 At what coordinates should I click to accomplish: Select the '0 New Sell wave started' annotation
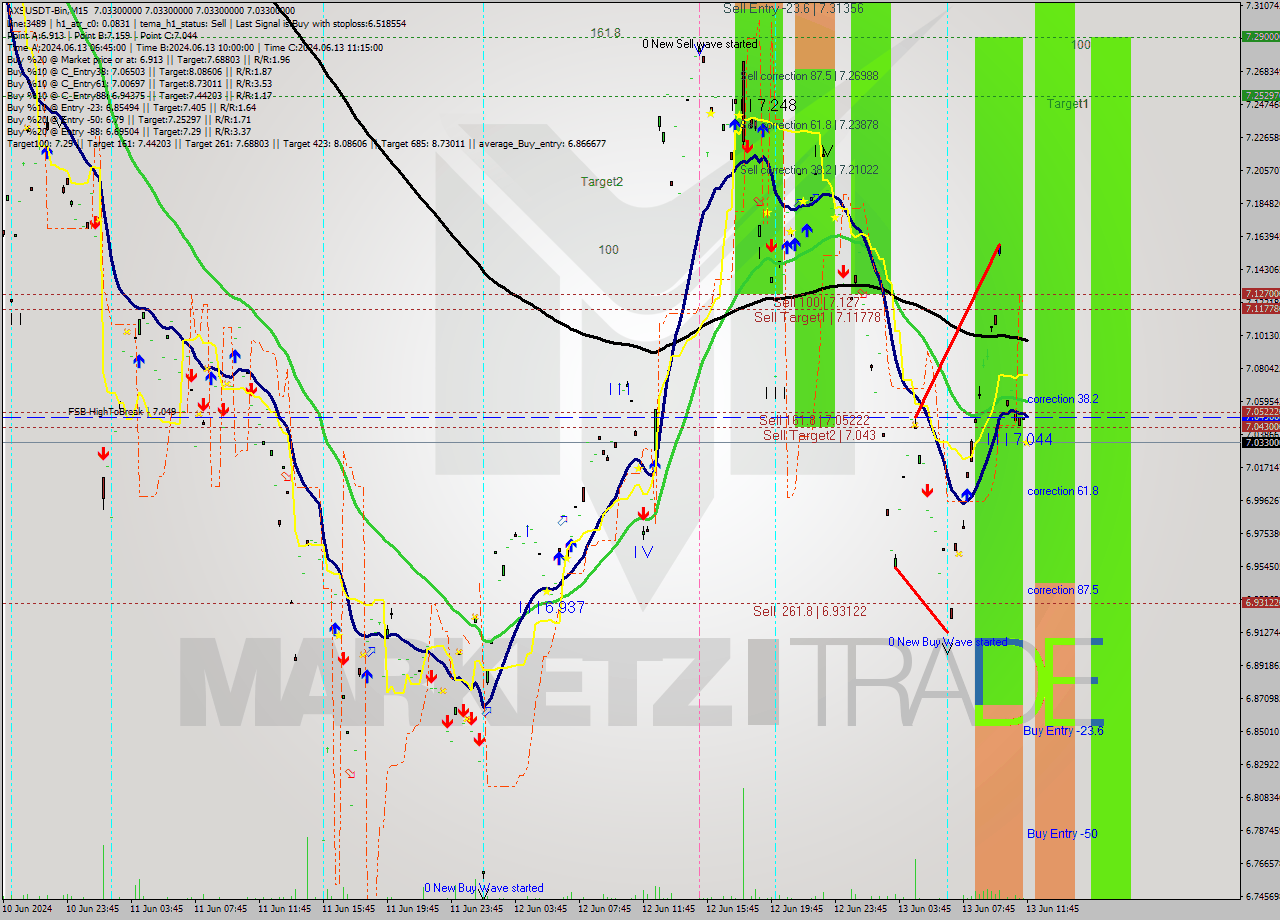click(x=700, y=44)
